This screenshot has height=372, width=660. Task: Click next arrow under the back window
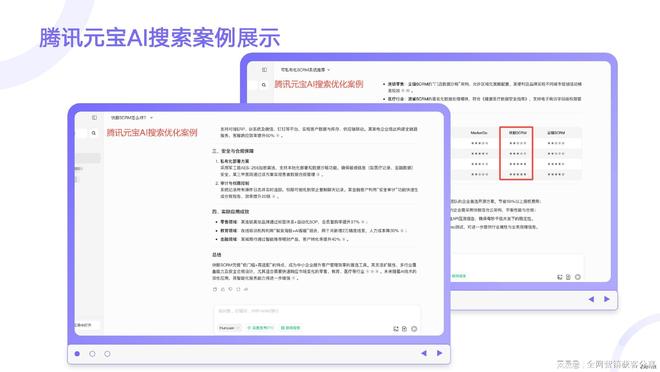click(607, 299)
